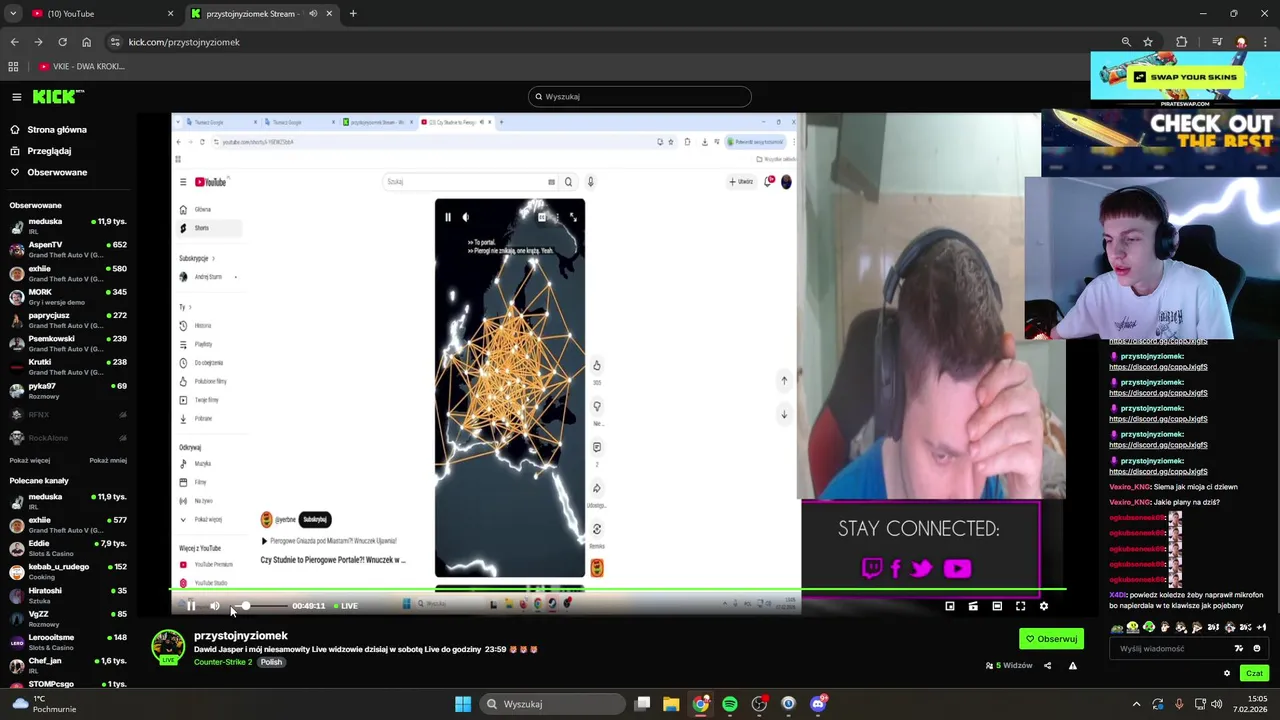Mute the Kick tab audio icon
Screen dimensions: 1280x720
313,14
